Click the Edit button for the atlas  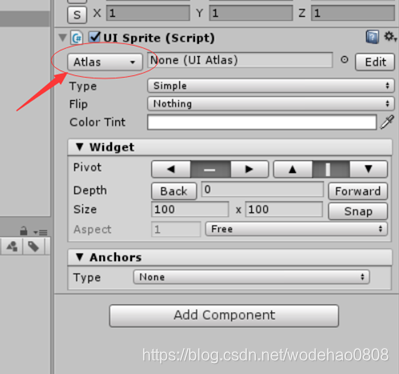[375, 62]
